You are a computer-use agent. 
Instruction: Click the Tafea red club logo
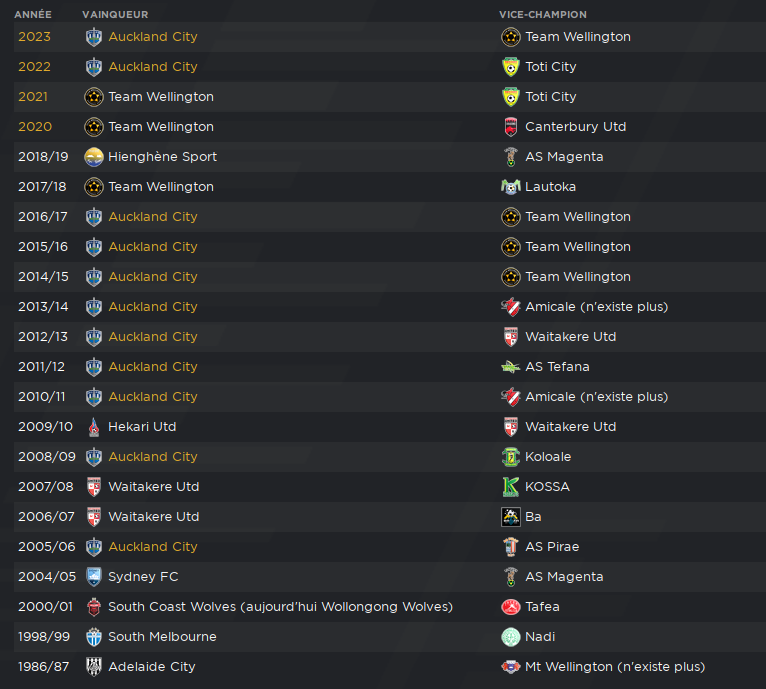click(511, 607)
